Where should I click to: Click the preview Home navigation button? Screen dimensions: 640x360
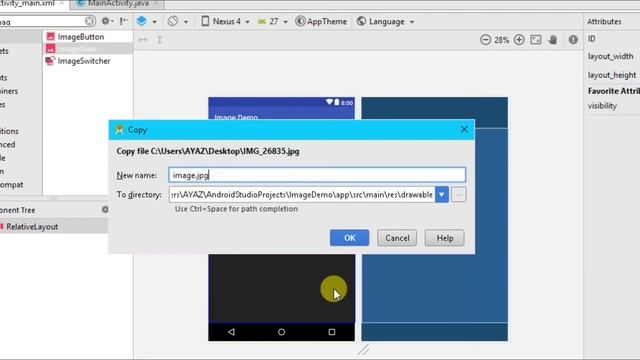[x=281, y=332]
